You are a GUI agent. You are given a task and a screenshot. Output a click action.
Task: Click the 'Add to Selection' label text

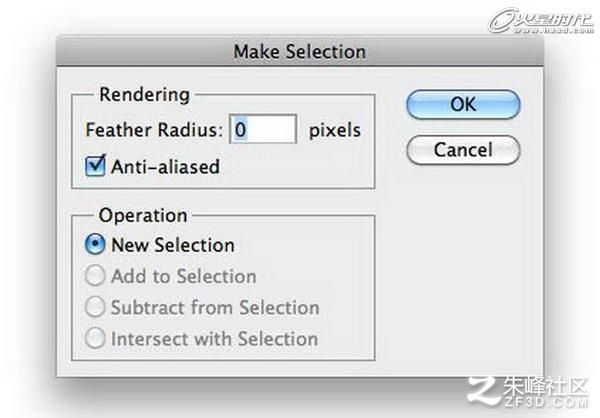[x=184, y=276]
